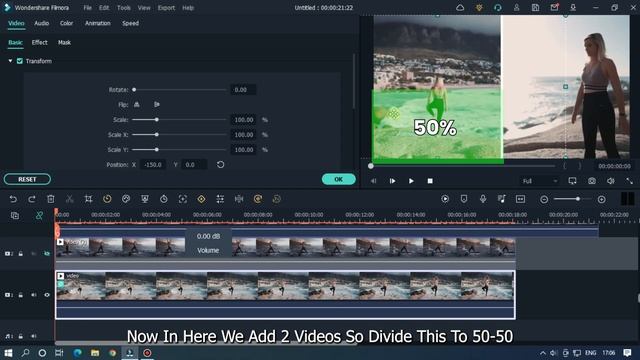Mute video track 1 speaker
The image size is (640, 360).
point(34,295)
